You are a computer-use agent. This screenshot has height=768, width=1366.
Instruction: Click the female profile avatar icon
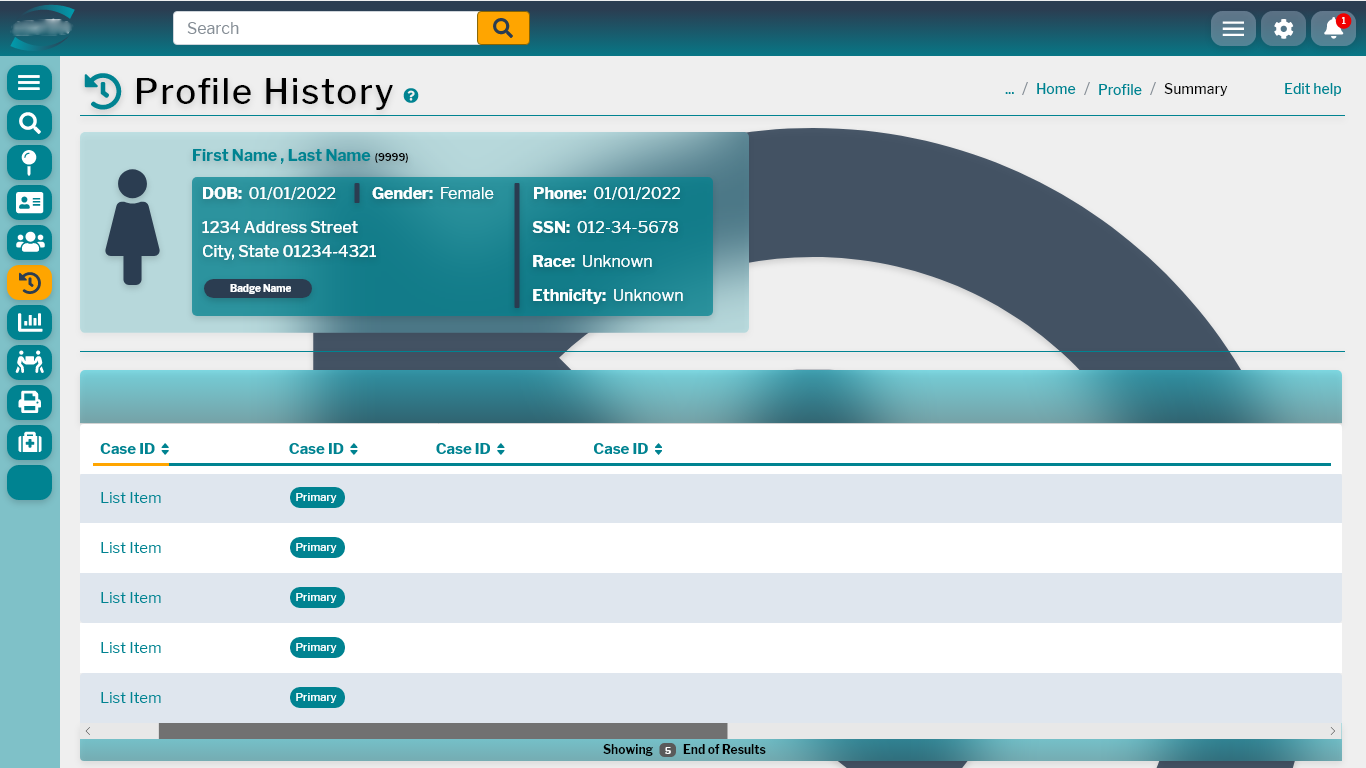132,227
